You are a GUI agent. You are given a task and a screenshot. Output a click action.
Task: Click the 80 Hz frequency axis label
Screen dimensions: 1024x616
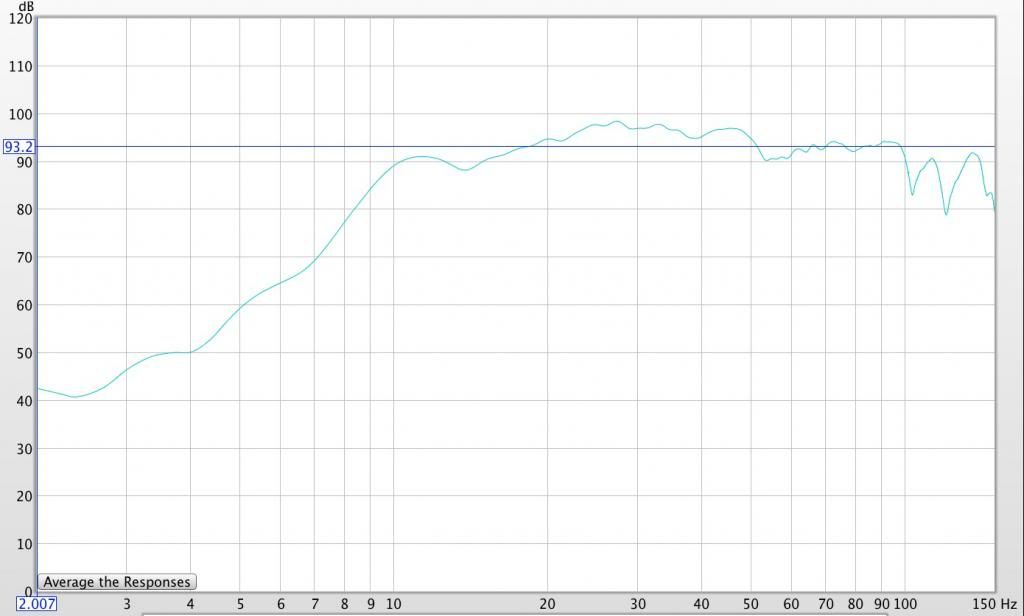[x=856, y=604]
